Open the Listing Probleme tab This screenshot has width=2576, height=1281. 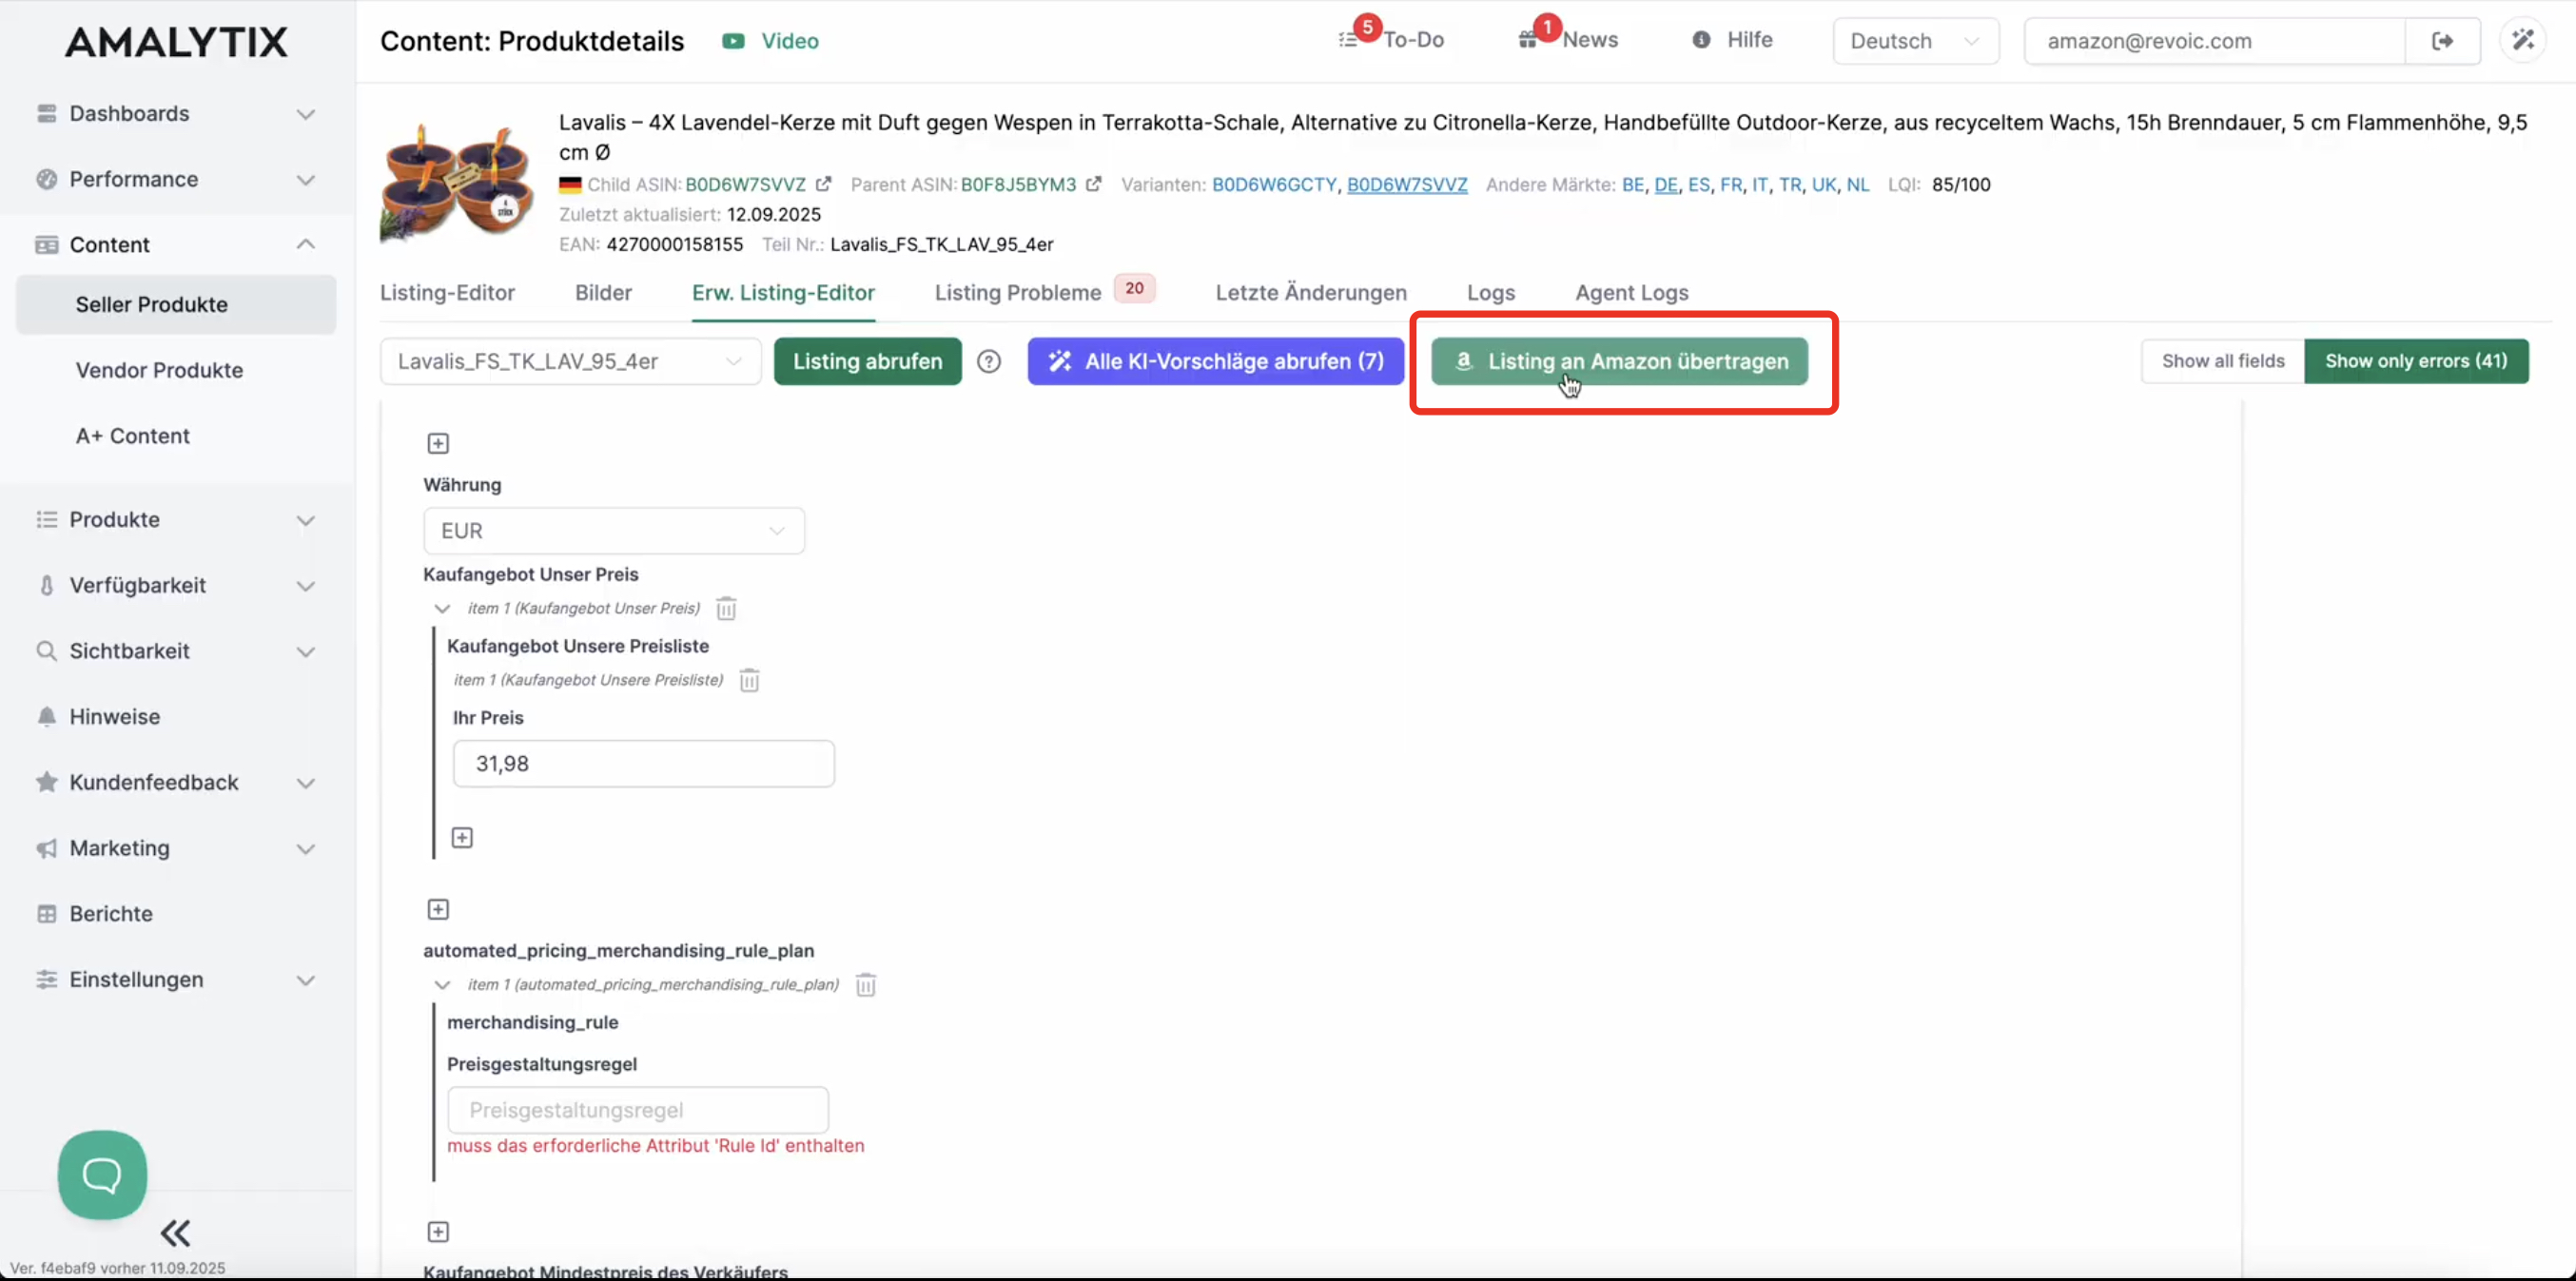[1017, 293]
